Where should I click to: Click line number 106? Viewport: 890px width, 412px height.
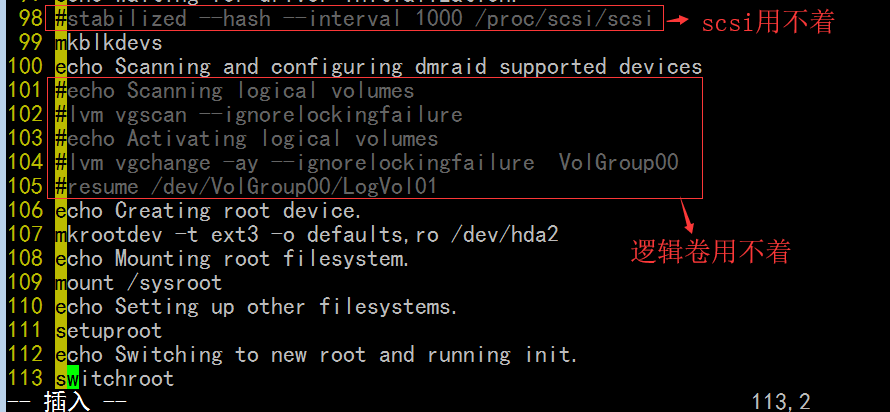coord(25,211)
